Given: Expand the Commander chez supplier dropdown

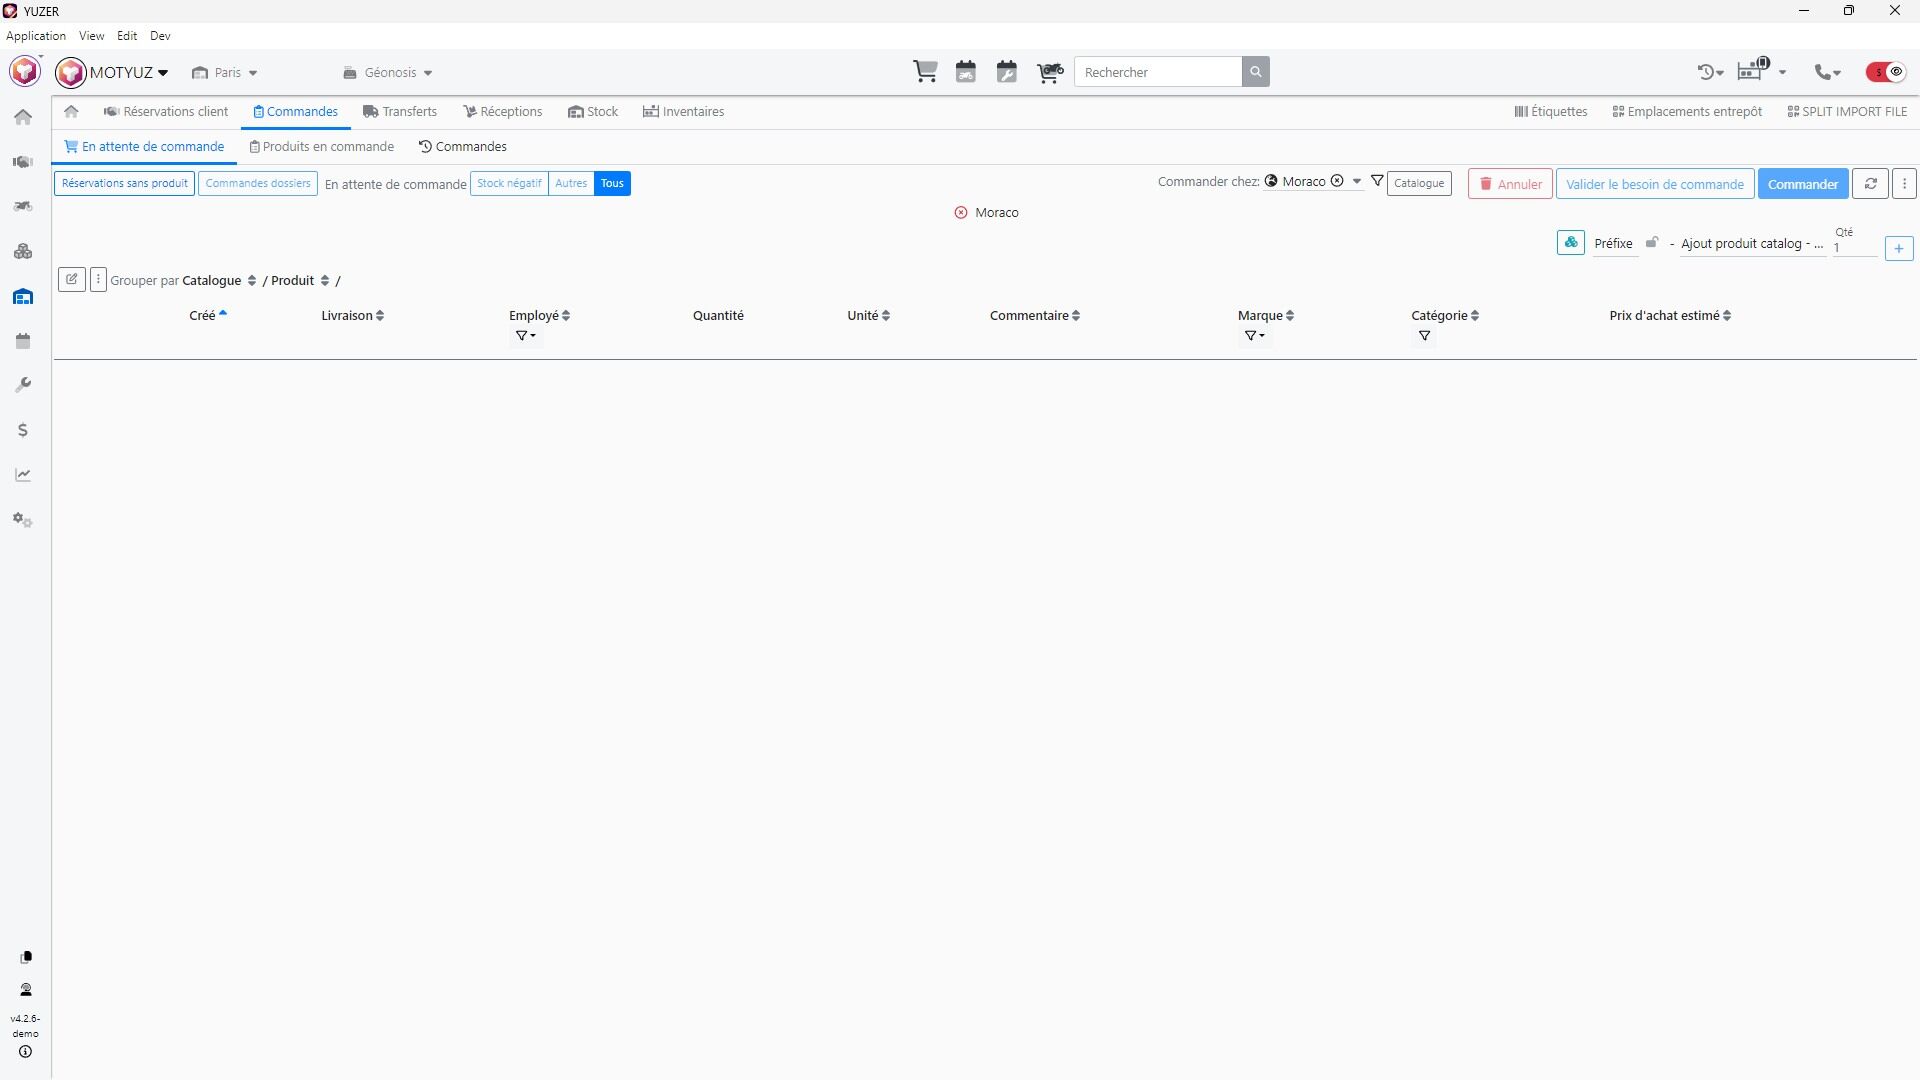Looking at the screenshot, I should click(x=1357, y=182).
